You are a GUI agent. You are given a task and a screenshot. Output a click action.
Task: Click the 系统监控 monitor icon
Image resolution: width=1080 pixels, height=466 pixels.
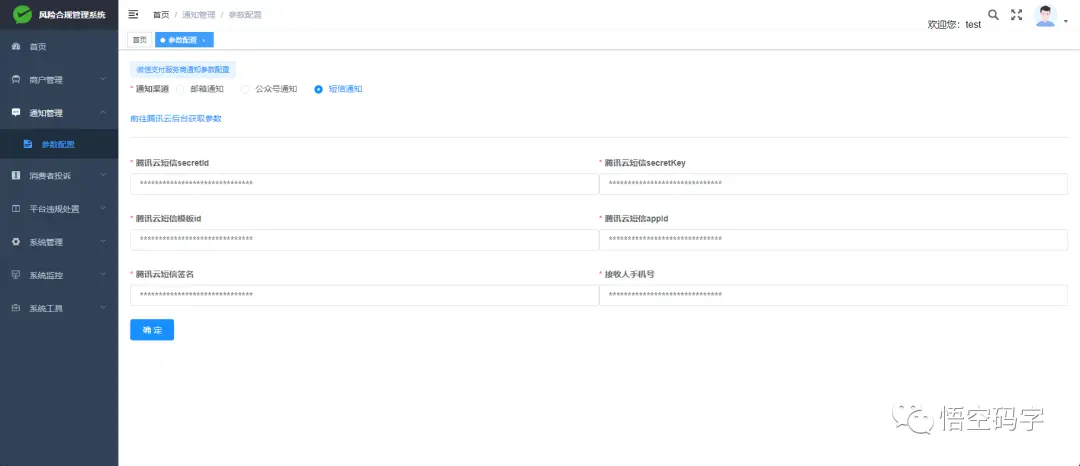click(17, 275)
